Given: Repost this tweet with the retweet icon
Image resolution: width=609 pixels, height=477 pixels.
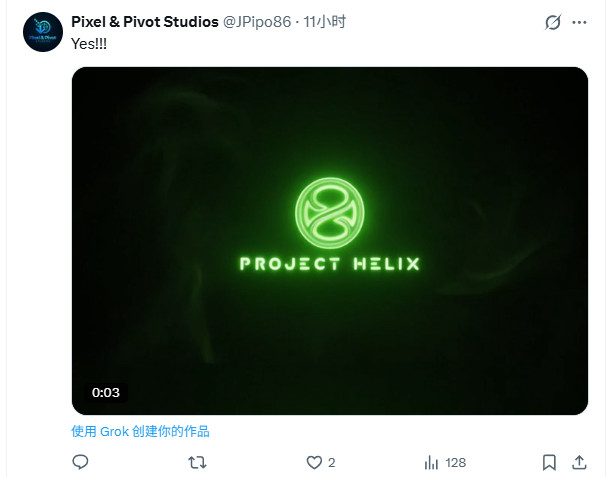Looking at the screenshot, I should point(198,462).
